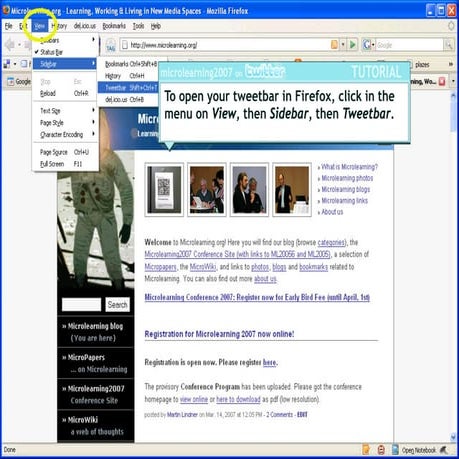The width and height of the screenshot is (459, 459).
Task: Select History Ctrl+H sidebar option
Action: click(129, 76)
